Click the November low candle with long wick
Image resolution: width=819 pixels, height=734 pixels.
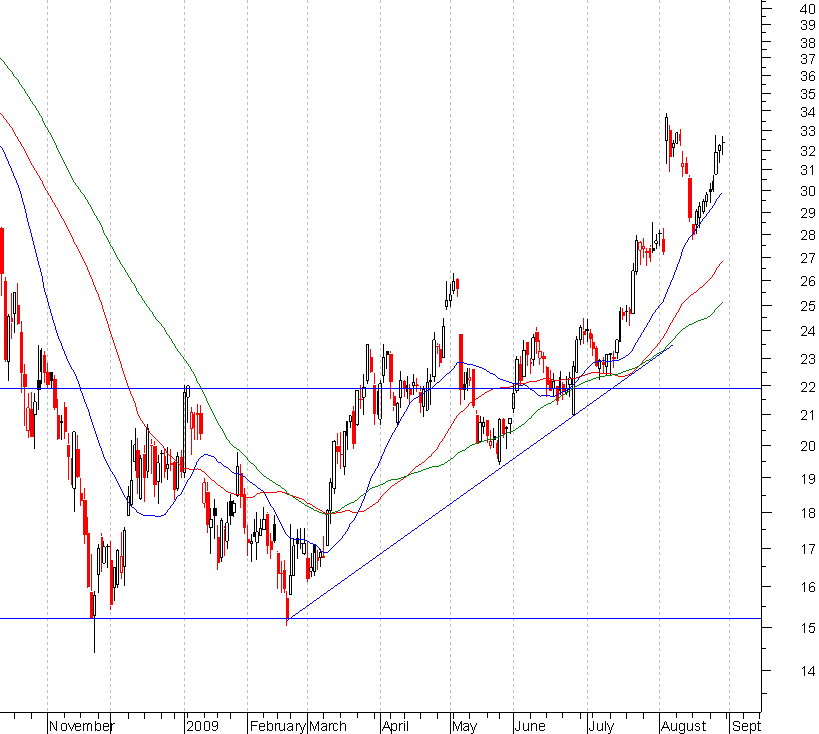tap(95, 622)
